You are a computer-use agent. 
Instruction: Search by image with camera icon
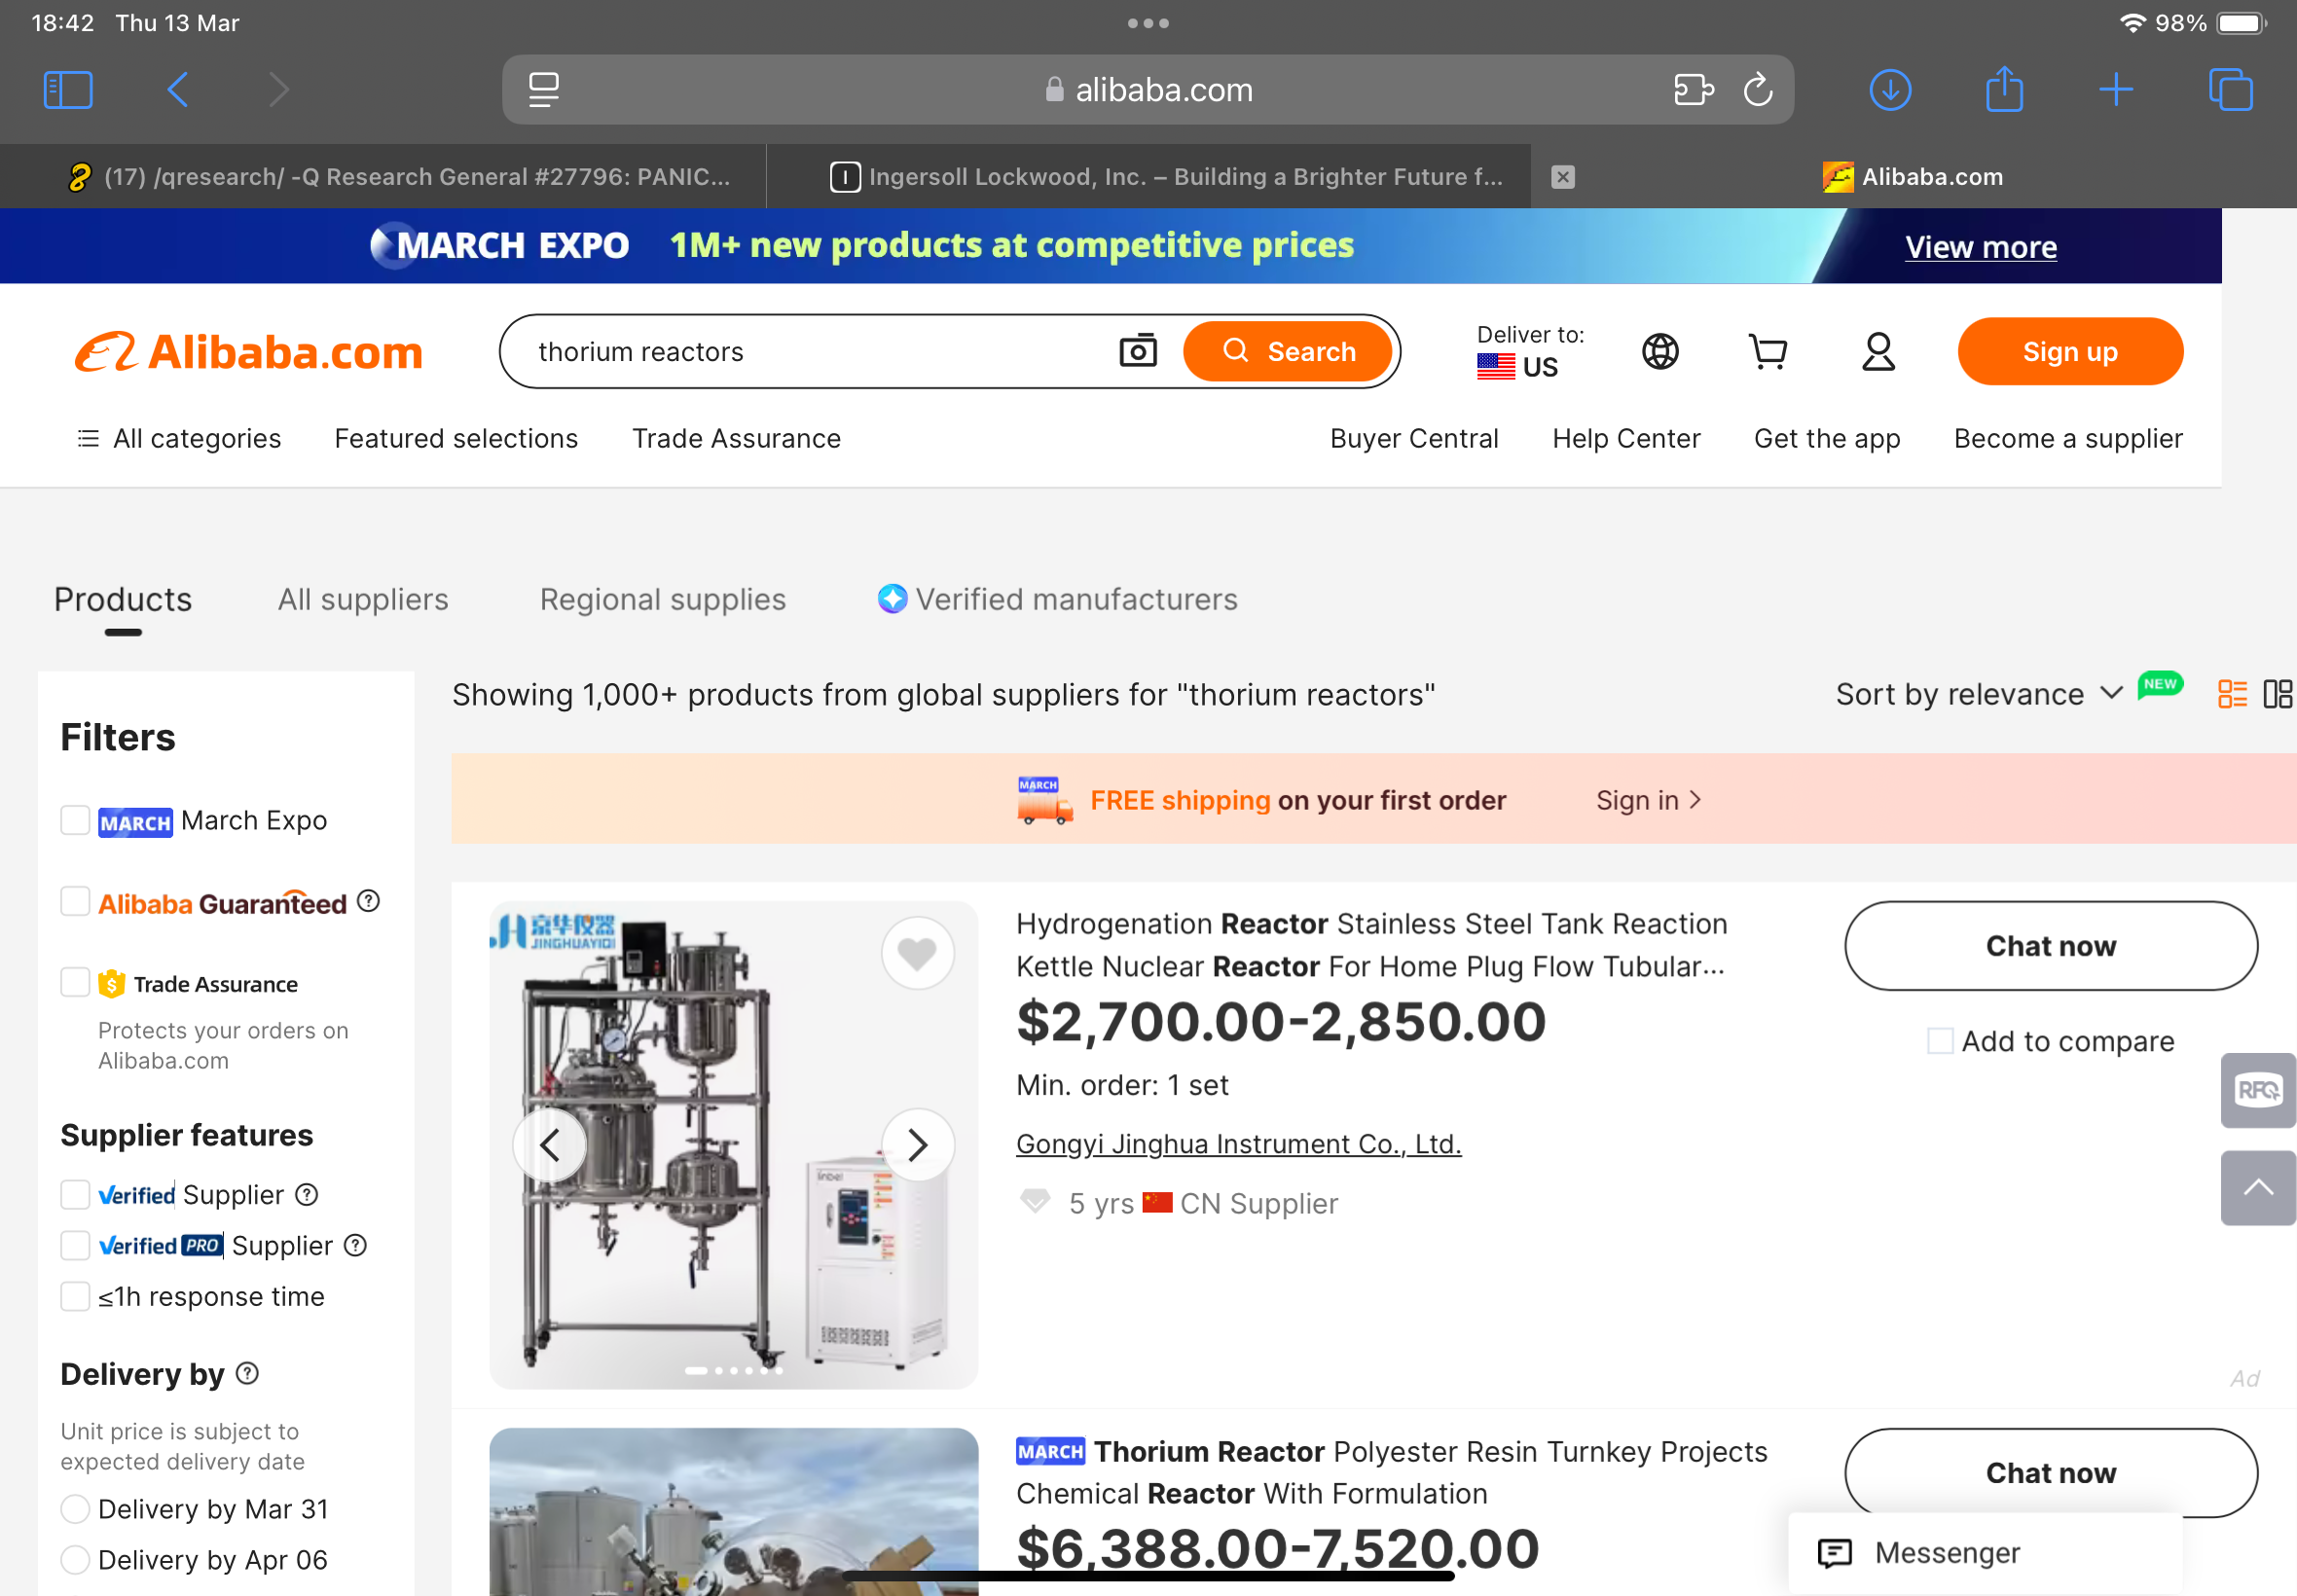[1138, 351]
